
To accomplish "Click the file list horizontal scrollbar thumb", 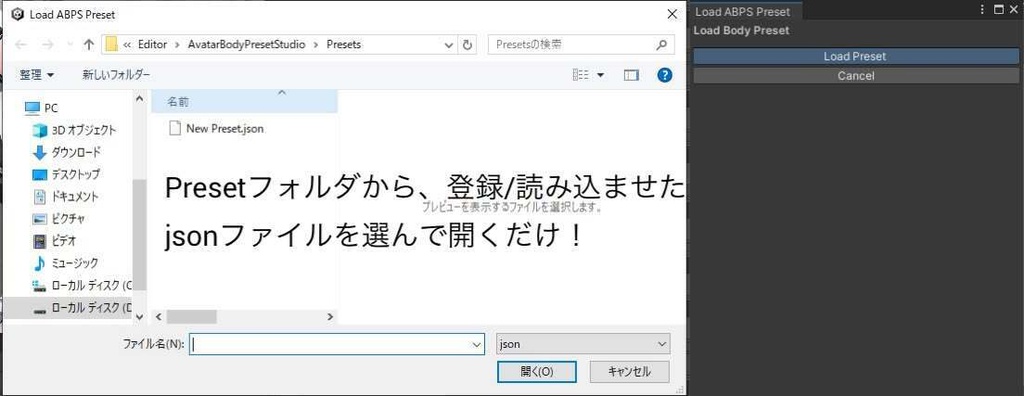I will 191,317.
